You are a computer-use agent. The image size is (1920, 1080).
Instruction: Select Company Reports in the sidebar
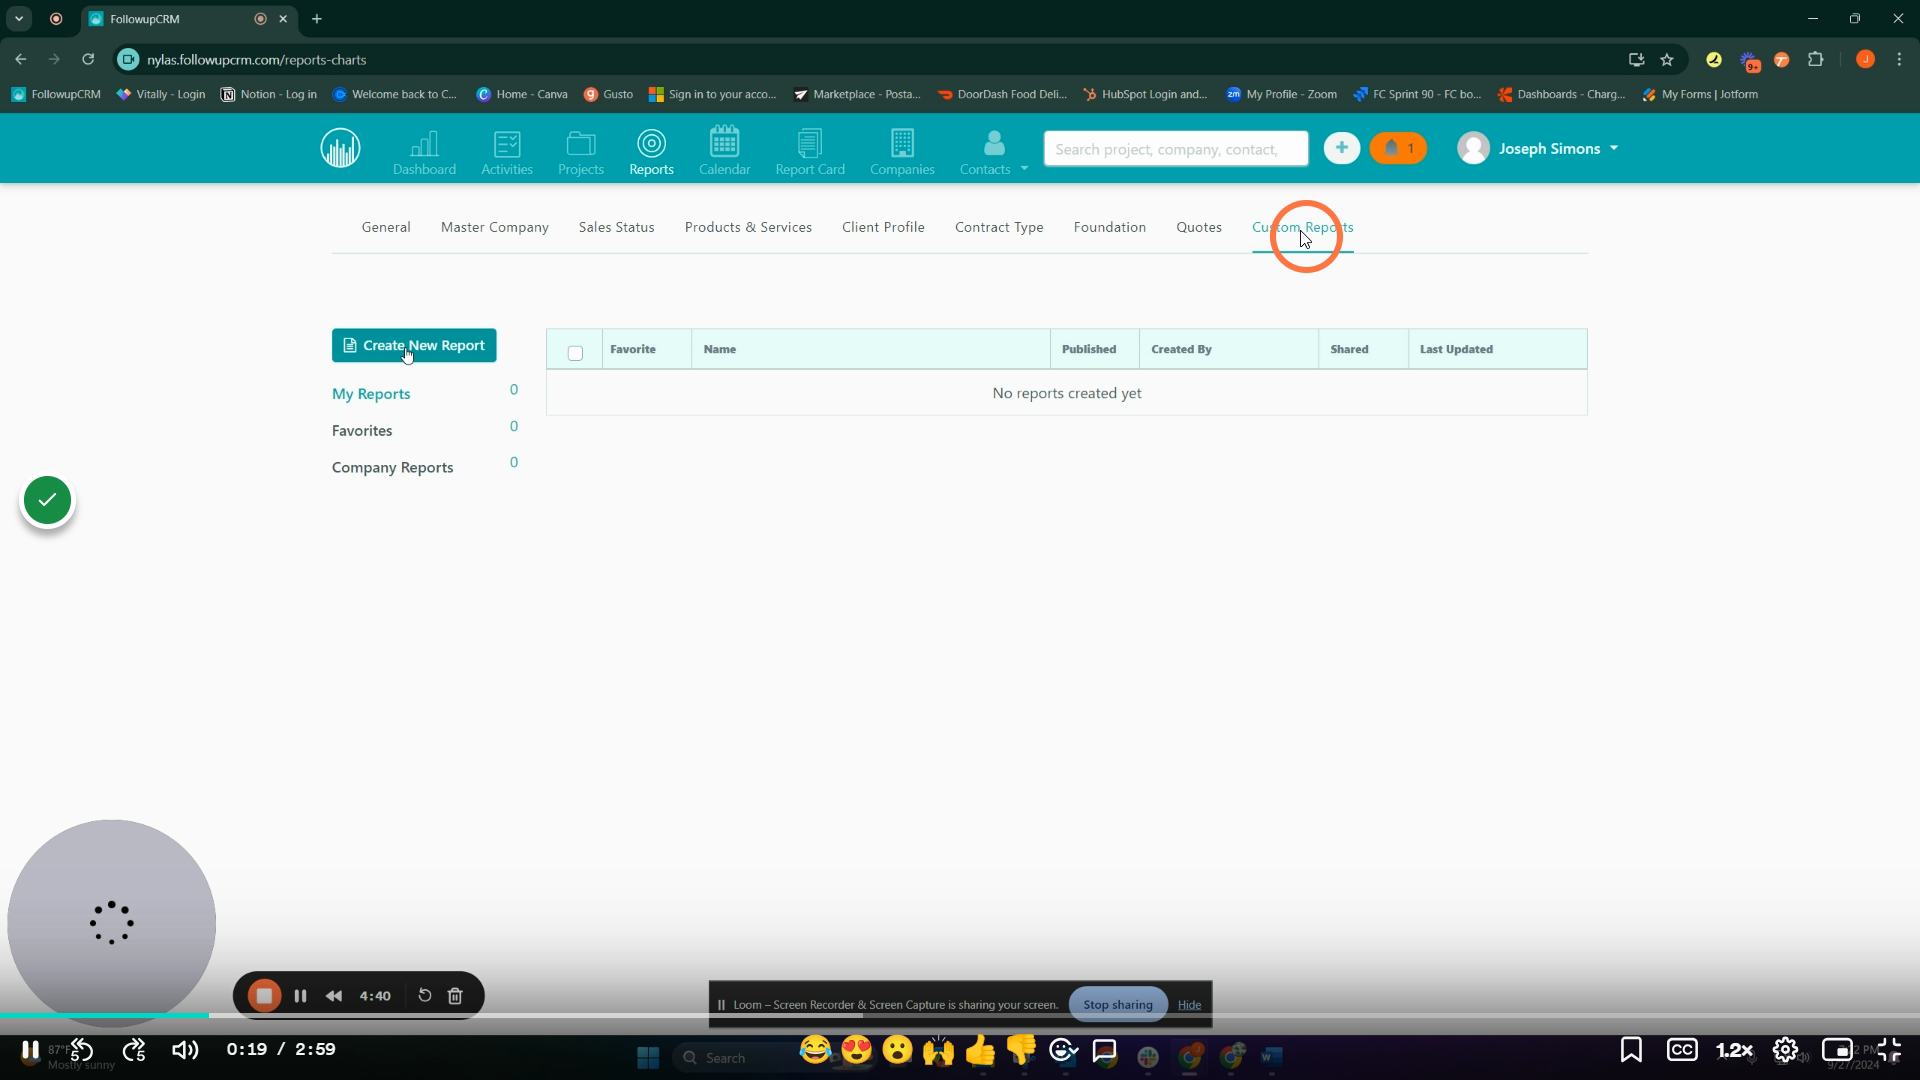point(392,468)
